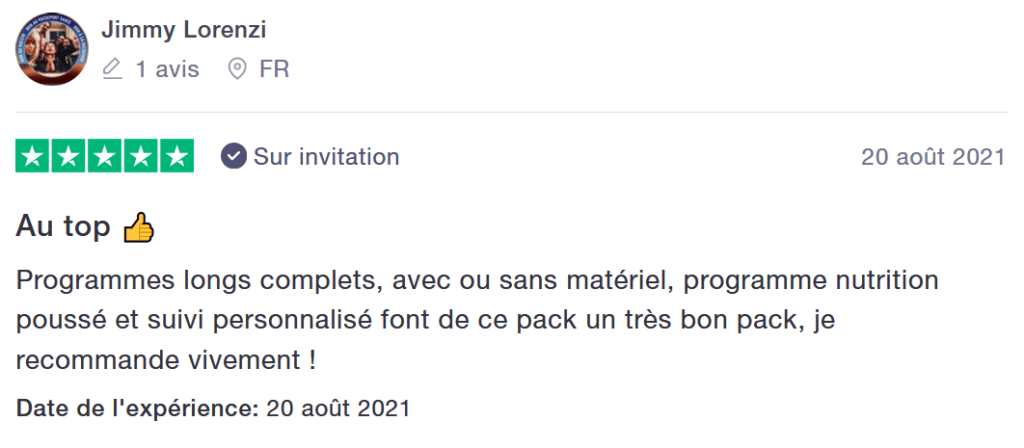
Task: Click the third green rating star
Action: click(105, 156)
